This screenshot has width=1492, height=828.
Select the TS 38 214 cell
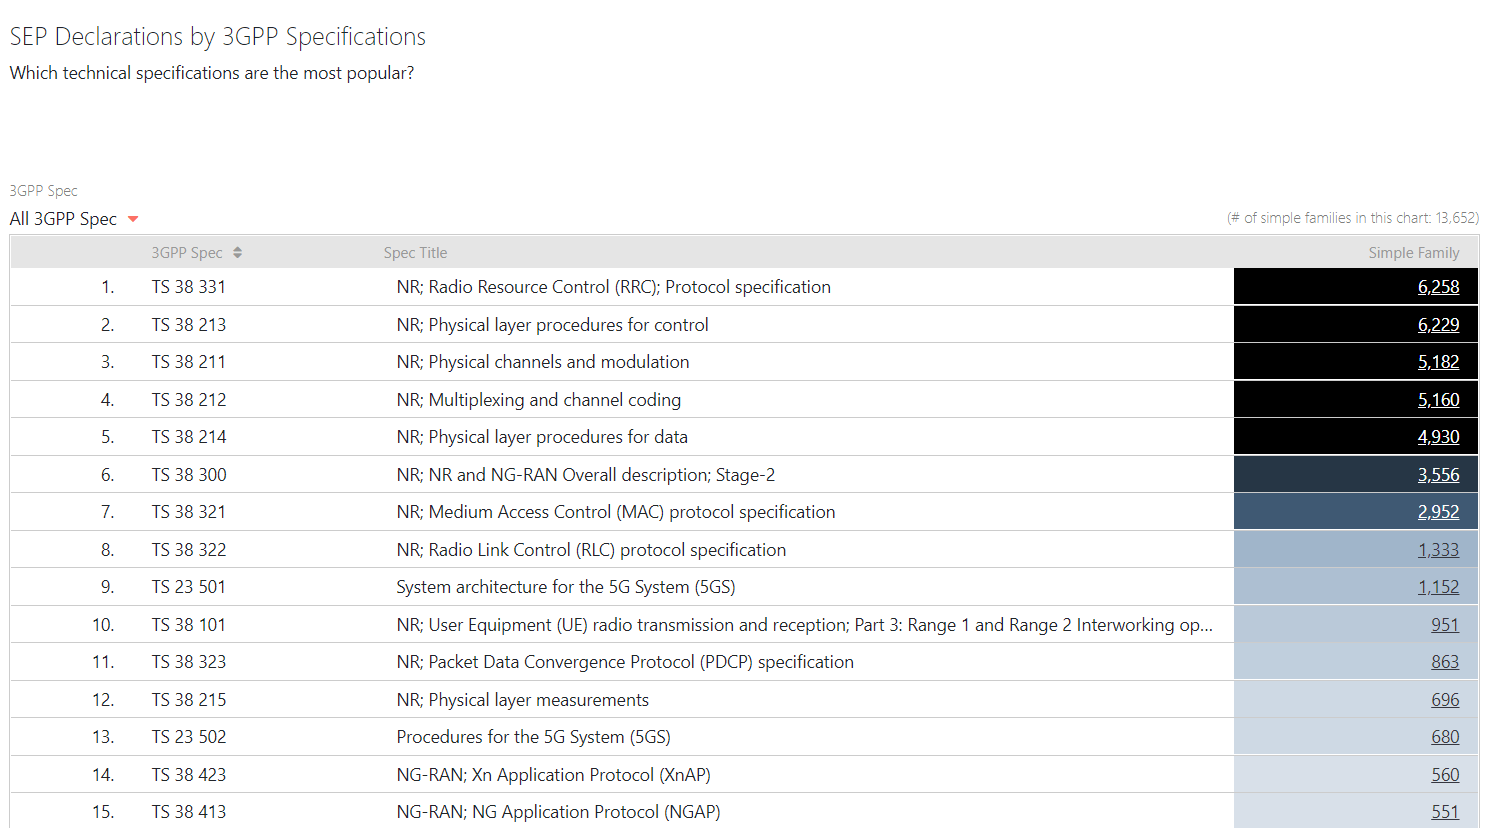coord(189,437)
